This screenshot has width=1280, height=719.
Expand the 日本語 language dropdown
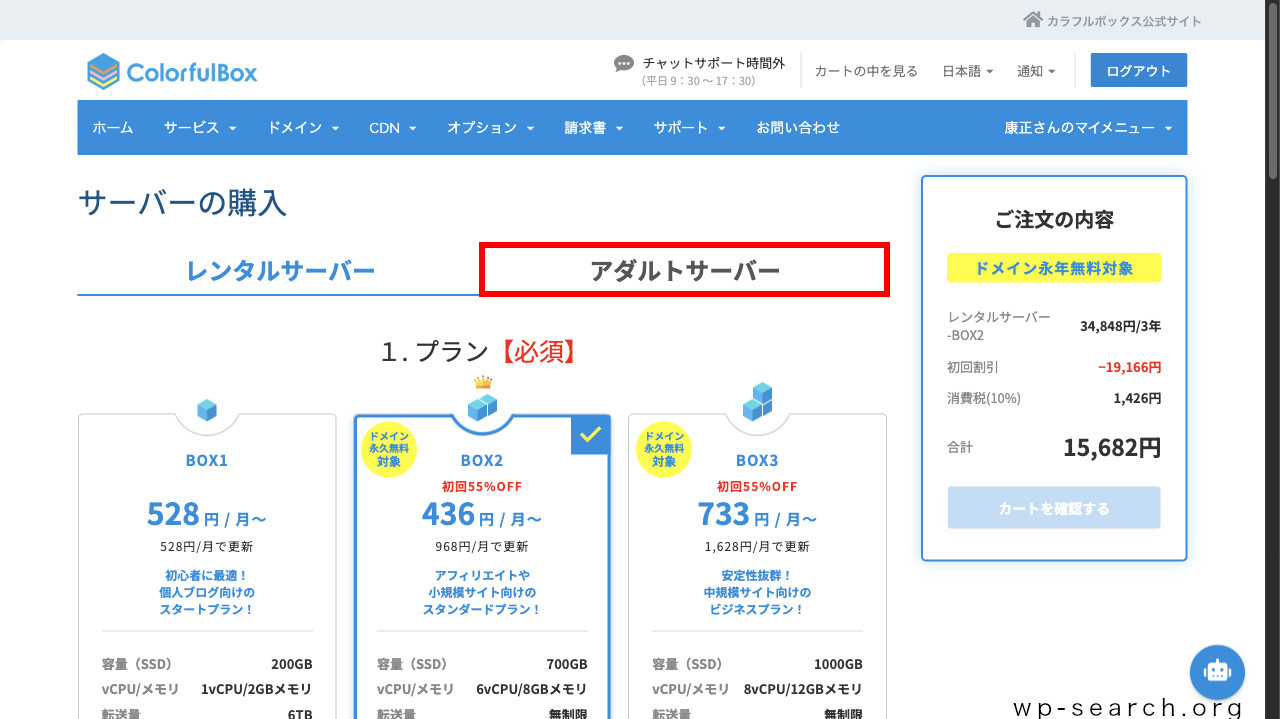click(967, 71)
